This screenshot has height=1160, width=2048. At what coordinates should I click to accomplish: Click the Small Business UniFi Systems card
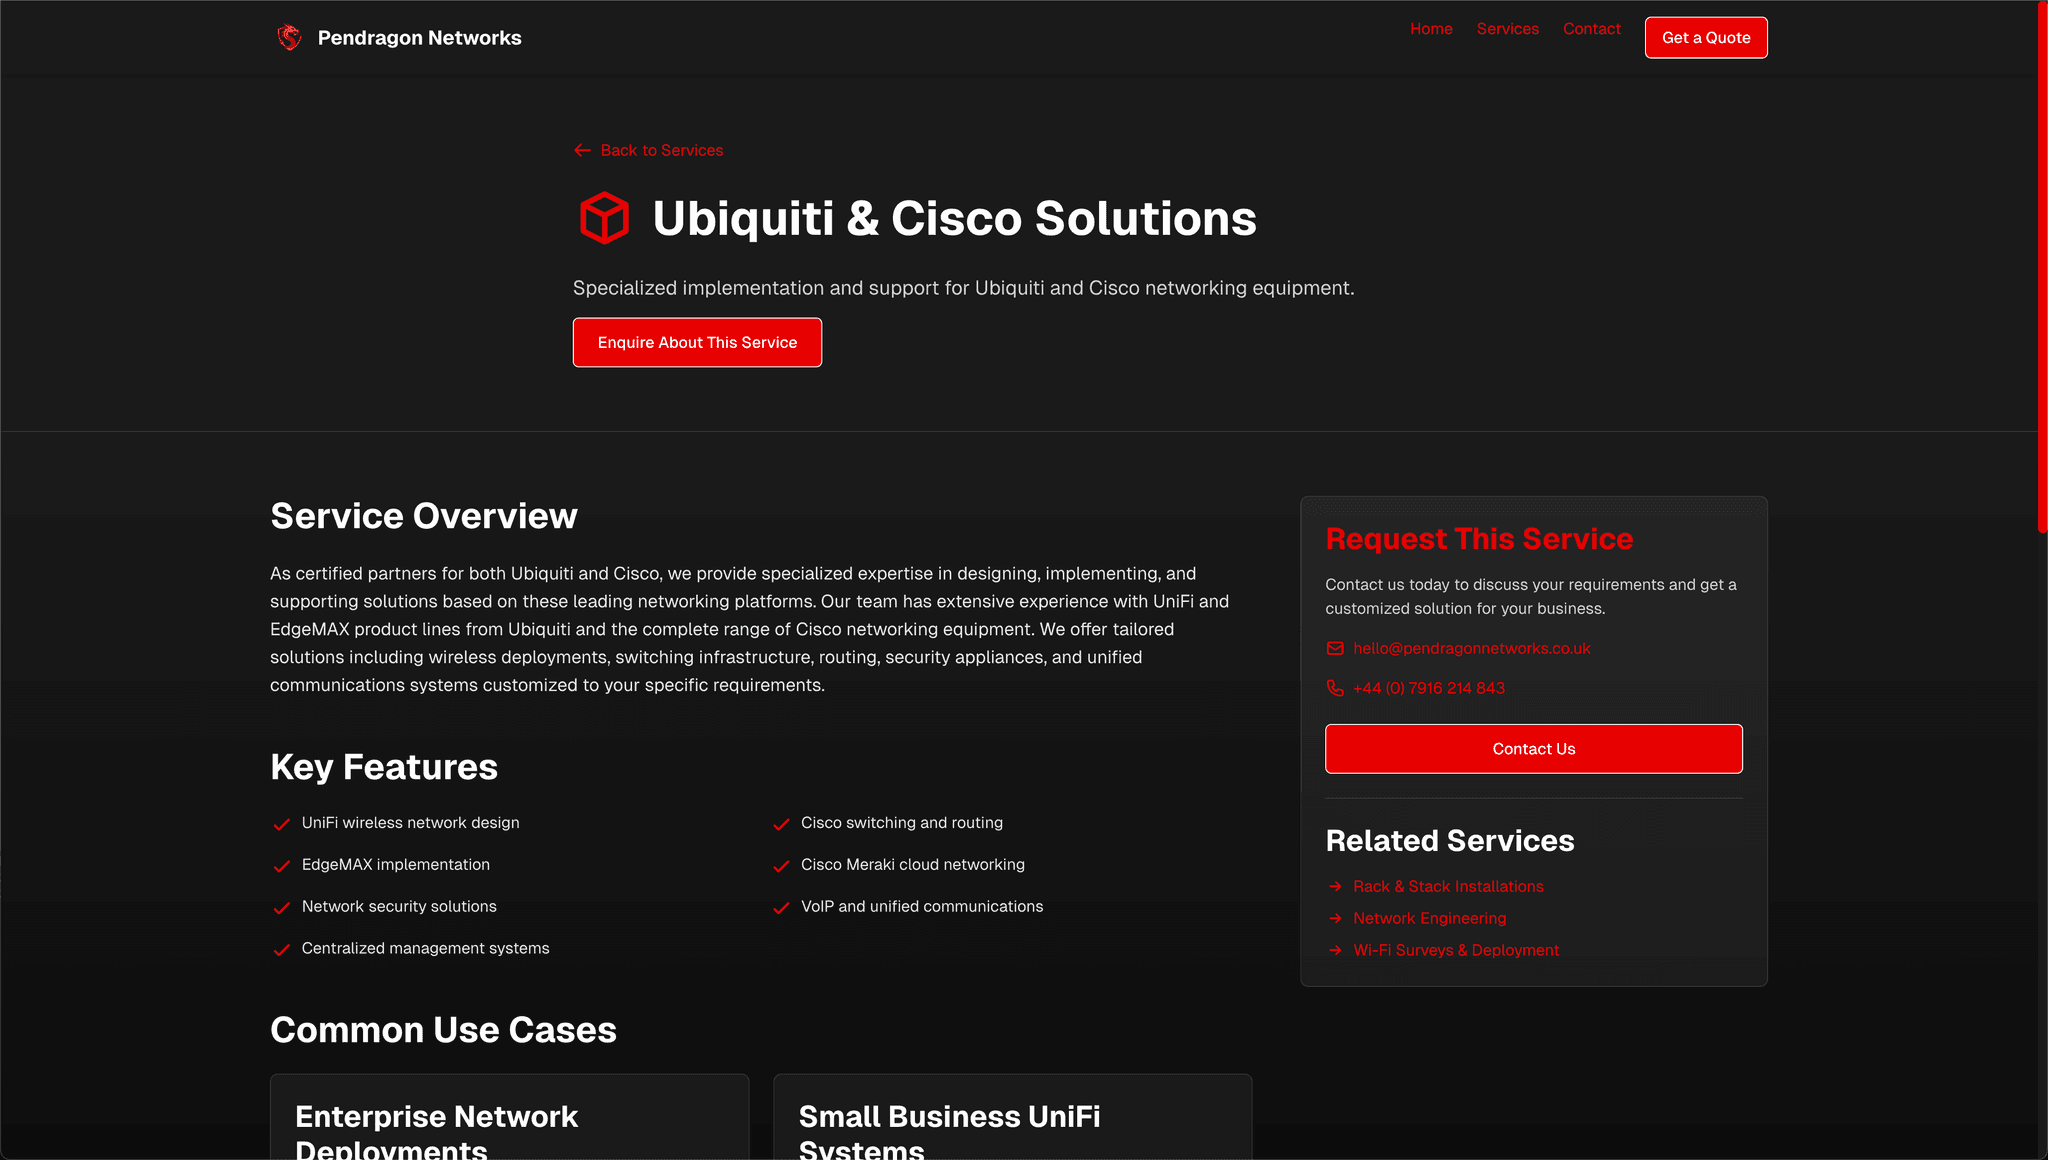point(1012,1117)
